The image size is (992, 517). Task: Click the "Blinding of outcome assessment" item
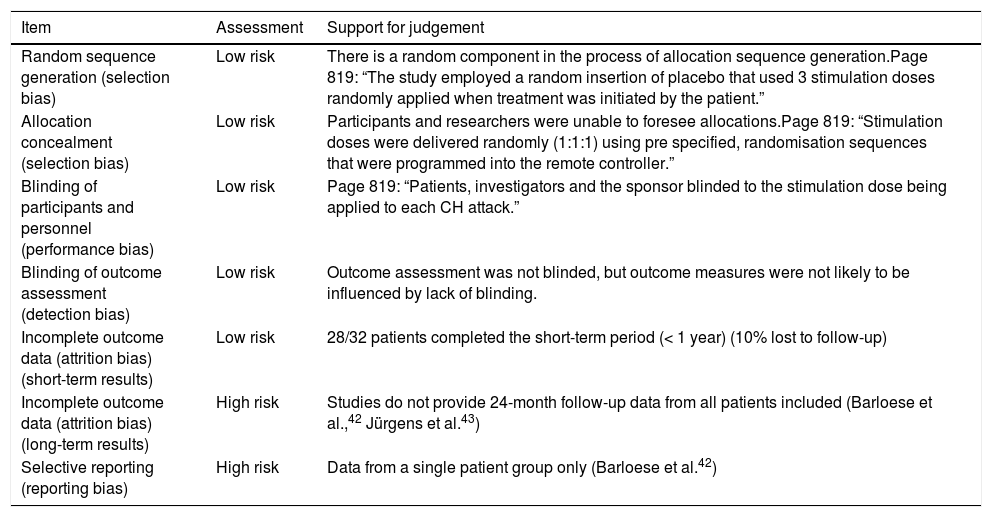point(91,290)
